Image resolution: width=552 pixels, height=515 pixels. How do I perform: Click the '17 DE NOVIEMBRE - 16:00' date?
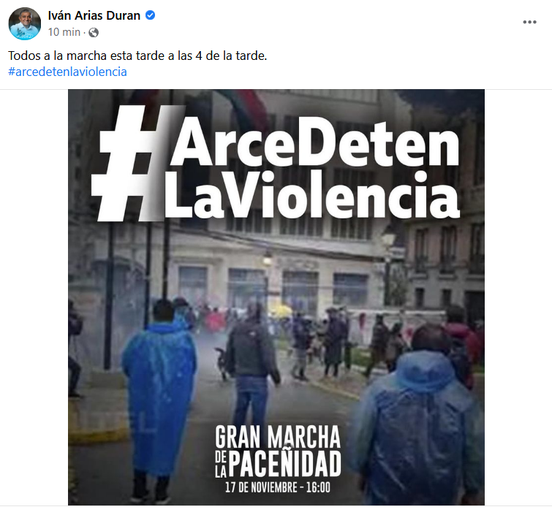click(278, 488)
